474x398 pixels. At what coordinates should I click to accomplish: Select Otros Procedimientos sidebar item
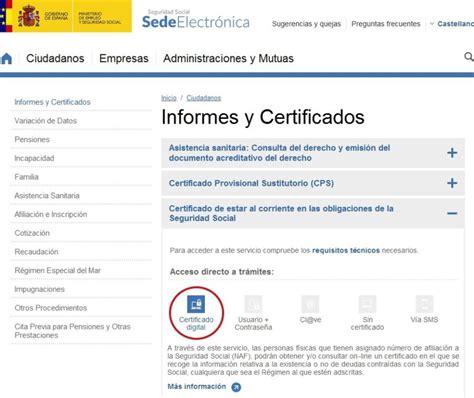point(51,308)
